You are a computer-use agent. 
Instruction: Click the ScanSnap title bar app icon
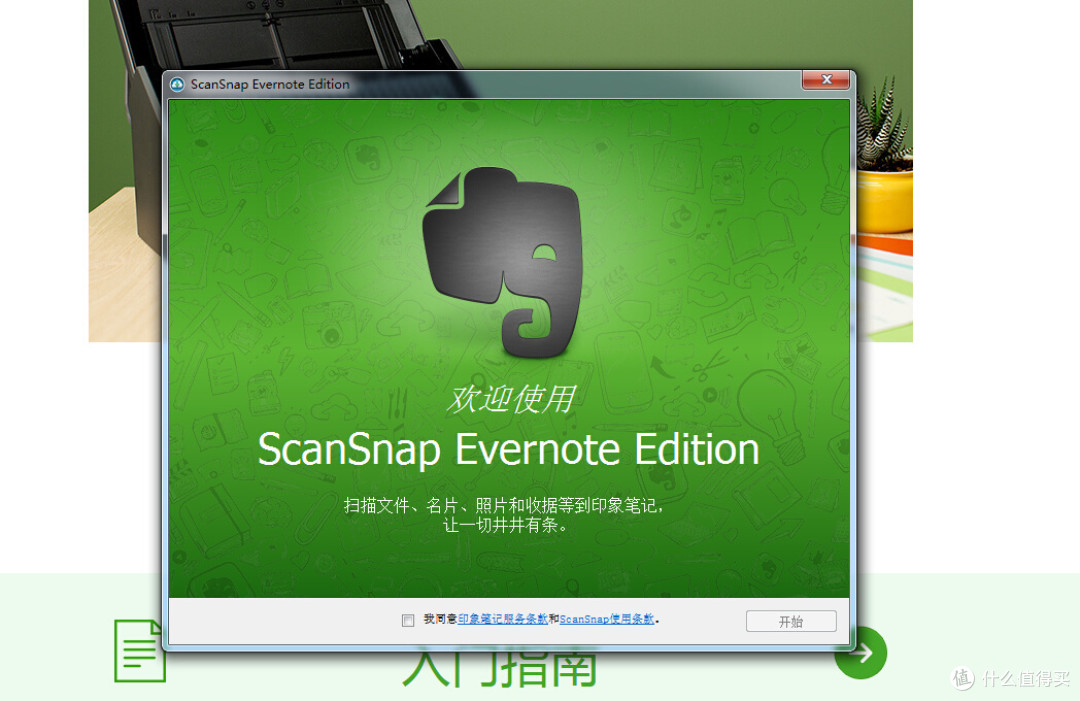tap(177, 84)
